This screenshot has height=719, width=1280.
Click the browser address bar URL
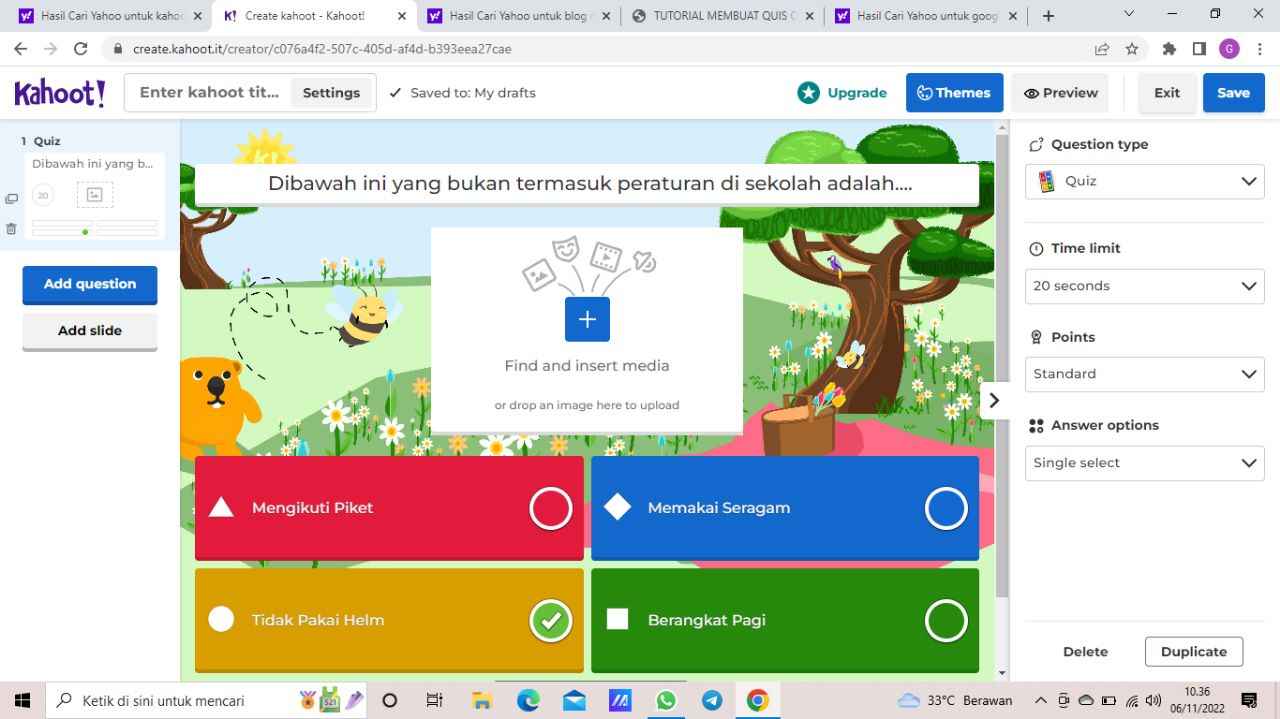(x=322, y=49)
